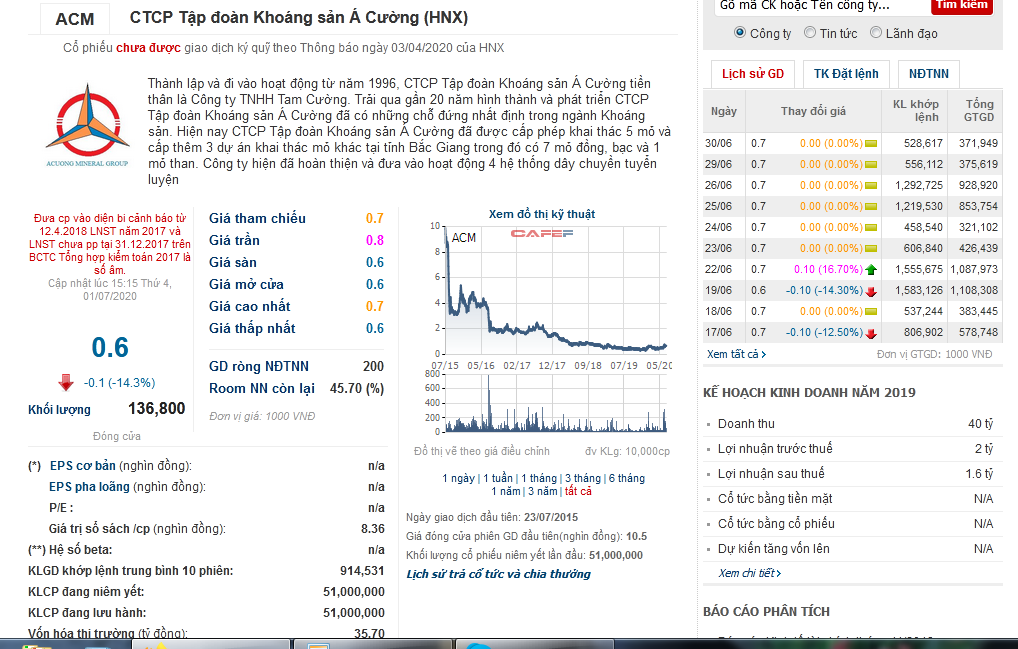Click the Giá trần value 0.8
The width and height of the screenshot is (1018, 649).
click(375, 241)
